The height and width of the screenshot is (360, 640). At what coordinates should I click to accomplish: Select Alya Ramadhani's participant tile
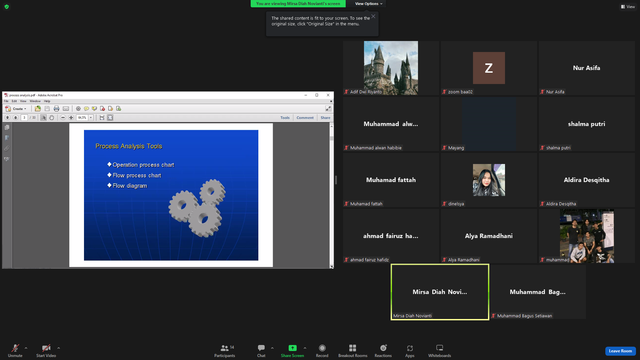click(x=489, y=236)
